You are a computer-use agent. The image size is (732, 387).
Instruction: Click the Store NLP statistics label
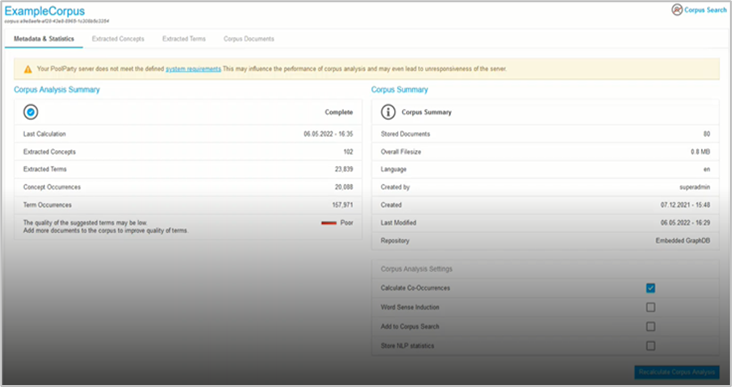coord(408,346)
